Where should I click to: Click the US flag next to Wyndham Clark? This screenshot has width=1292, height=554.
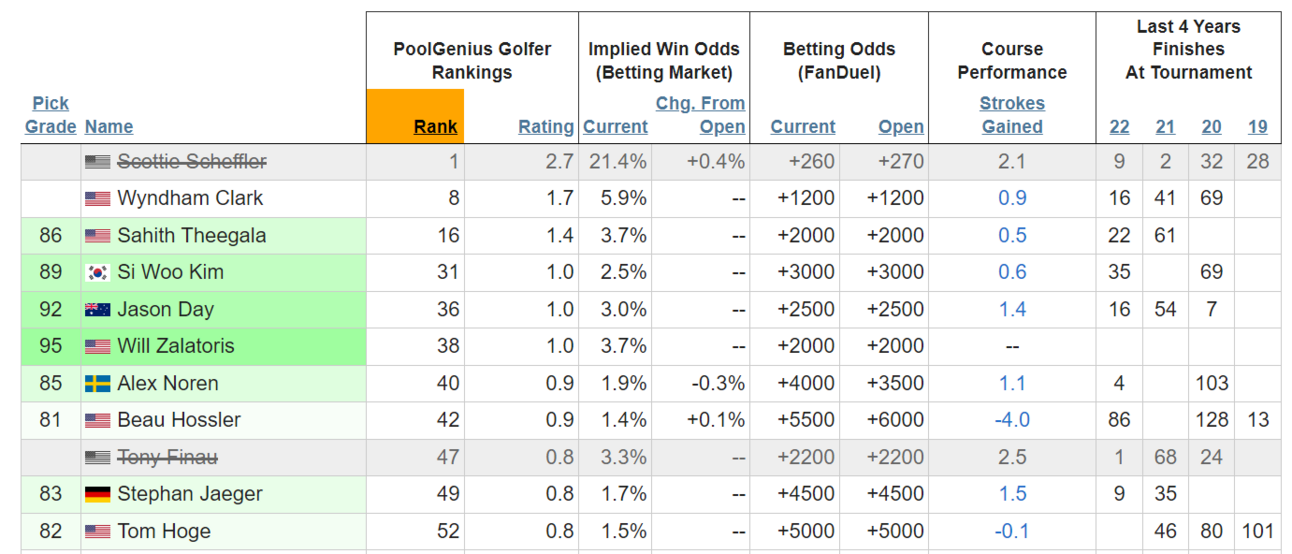97,198
